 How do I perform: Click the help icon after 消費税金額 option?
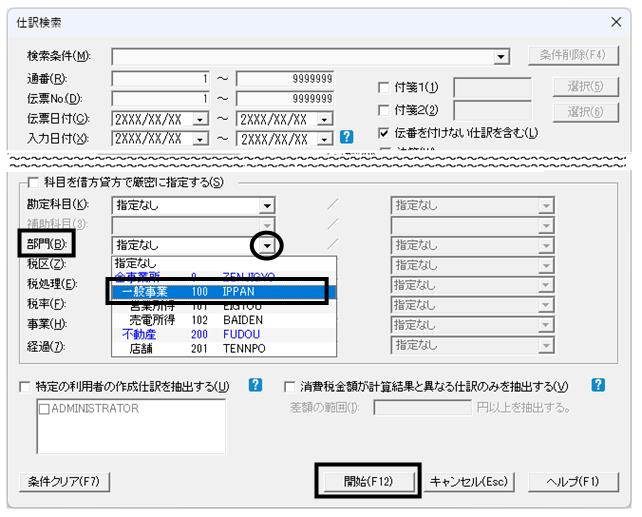pyautogui.click(x=597, y=385)
